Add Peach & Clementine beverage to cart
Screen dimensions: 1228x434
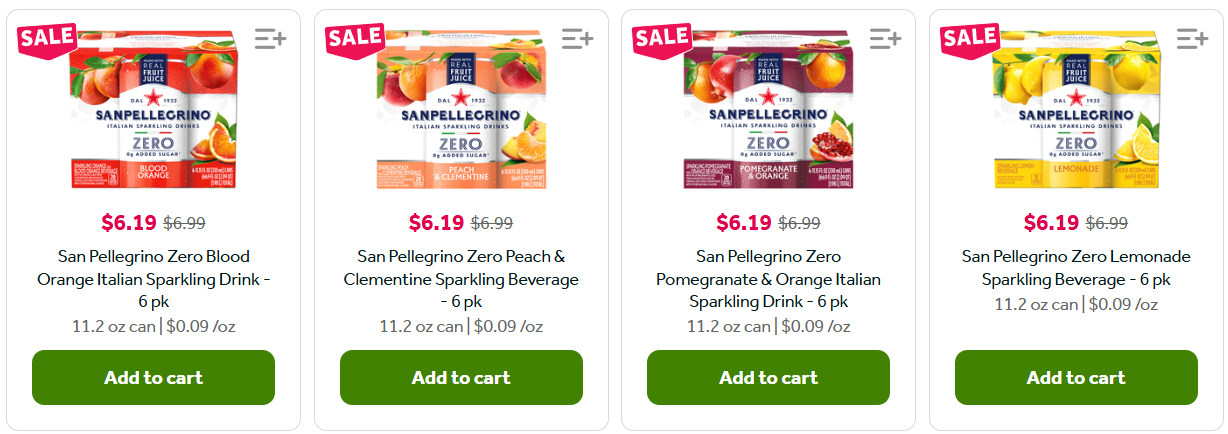tap(461, 377)
